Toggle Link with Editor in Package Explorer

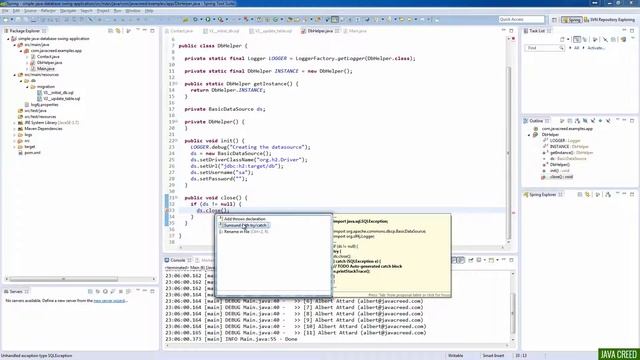pyautogui.click(x=118, y=31)
